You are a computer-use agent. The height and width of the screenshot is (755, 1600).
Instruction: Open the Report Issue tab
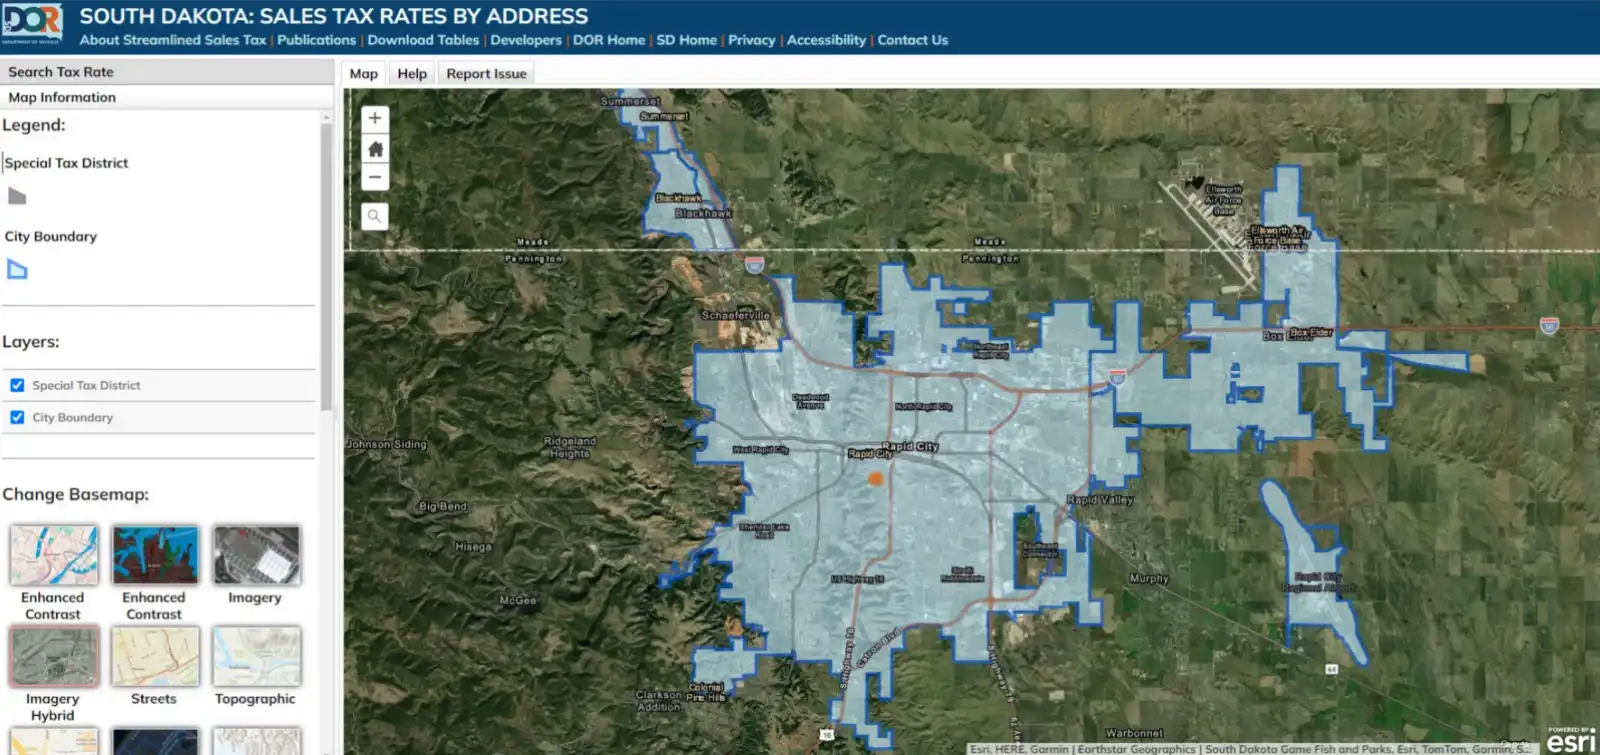pyautogui.click(x=486, y=73)
